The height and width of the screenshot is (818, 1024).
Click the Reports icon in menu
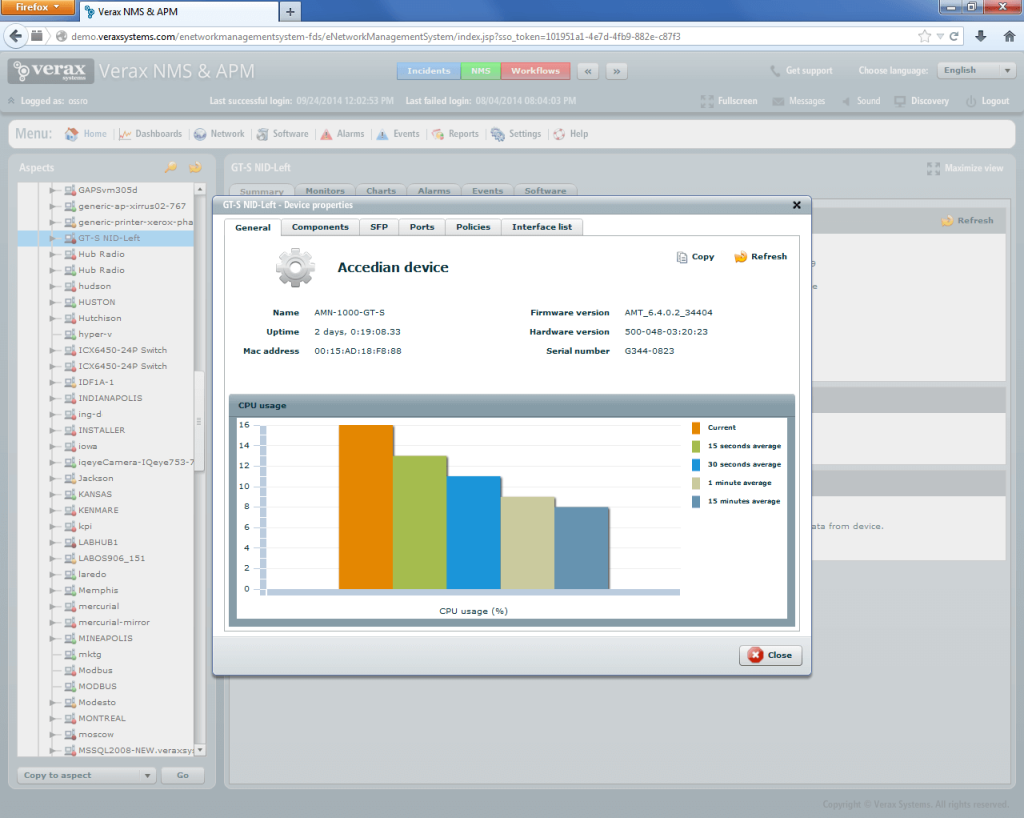click(x=438, y=134)
